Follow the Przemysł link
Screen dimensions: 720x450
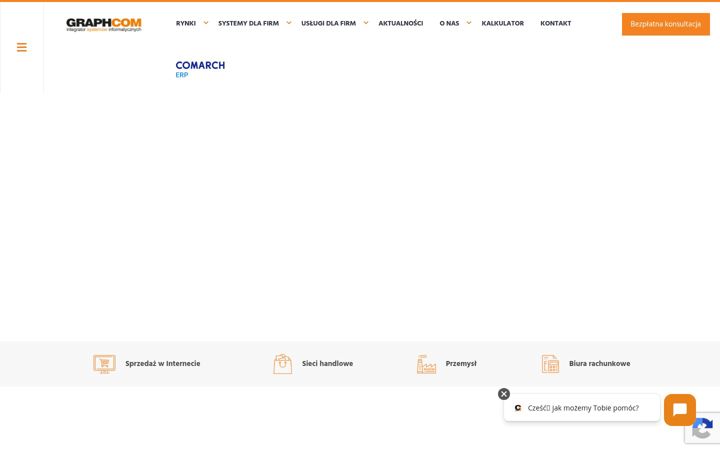tap(461, 363)
